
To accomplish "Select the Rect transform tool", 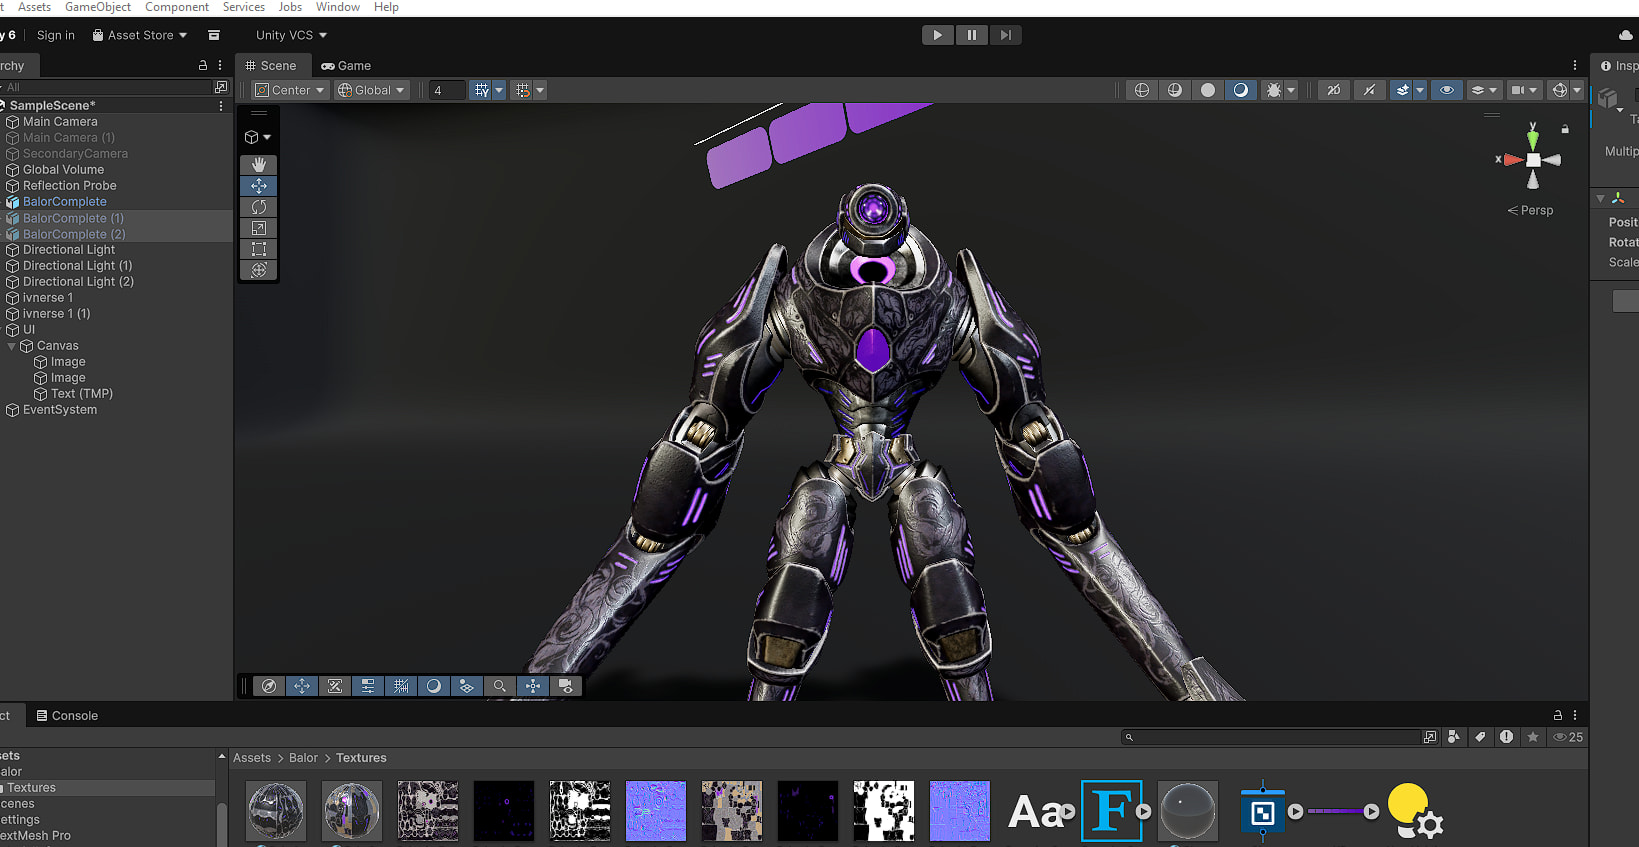I will [259, 249].
